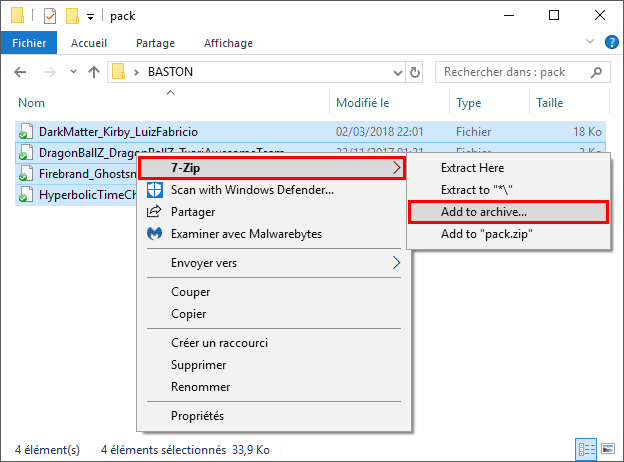The image size is (624, 462).
Task: Choose Extract Here from 7-Zip submenu
Action: tap(472, 168)
